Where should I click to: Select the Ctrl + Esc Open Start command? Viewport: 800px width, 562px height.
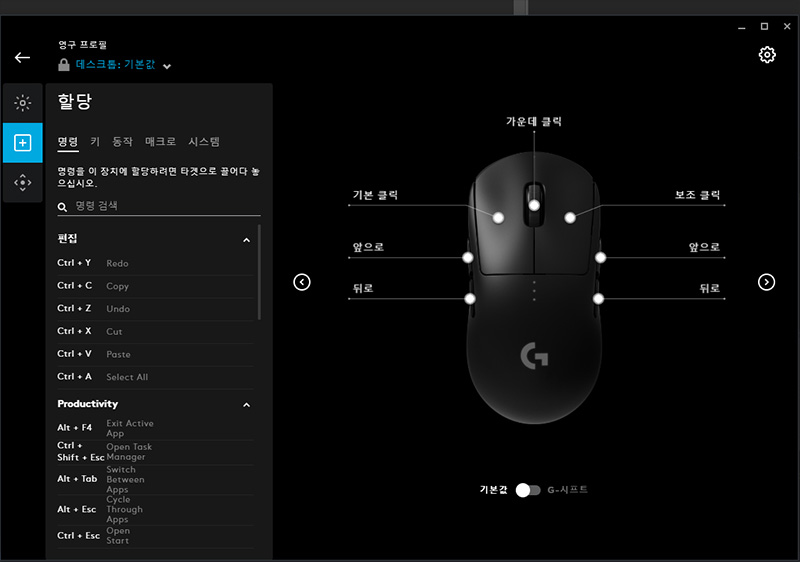coord(155,536)
